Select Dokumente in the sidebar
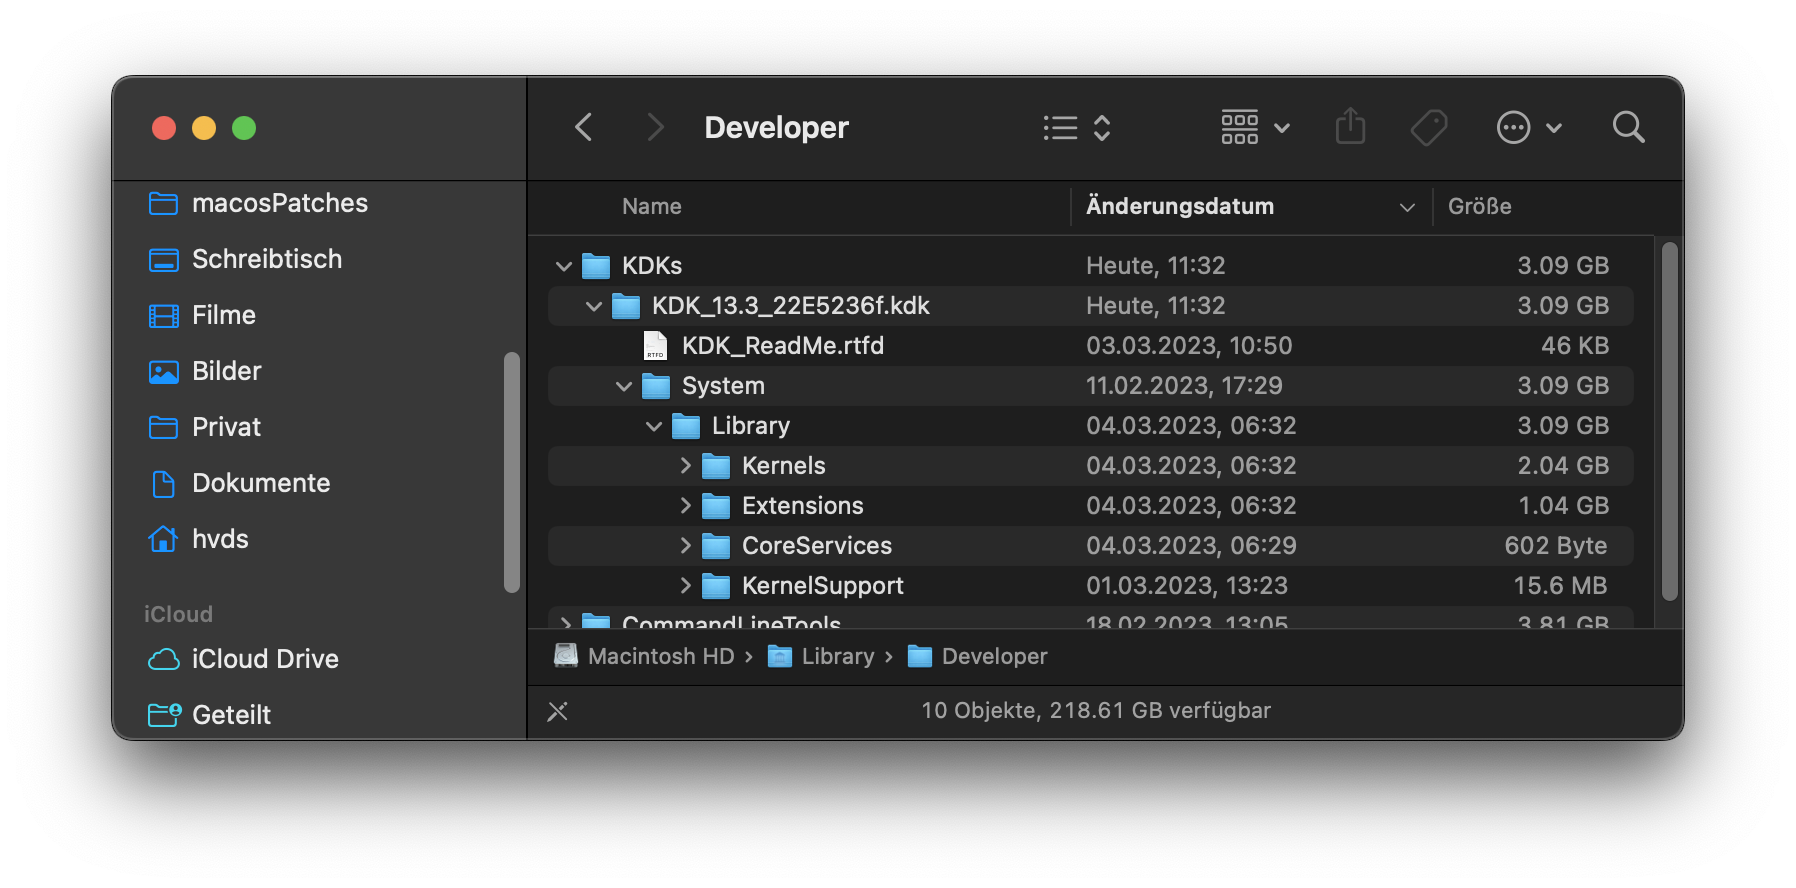The height and width of the screenshot is (888, 1796). point(260,483)
